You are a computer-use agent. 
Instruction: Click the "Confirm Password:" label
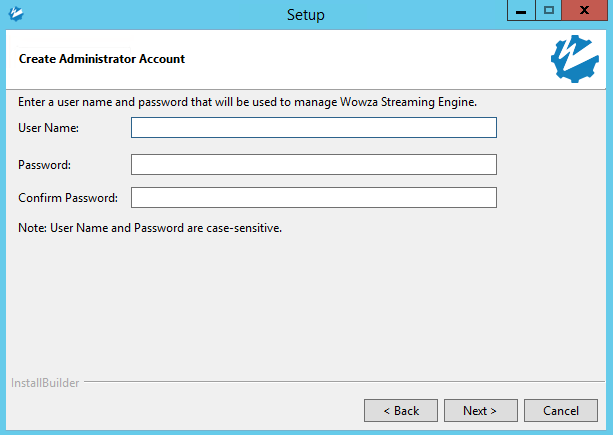[68, 197]
